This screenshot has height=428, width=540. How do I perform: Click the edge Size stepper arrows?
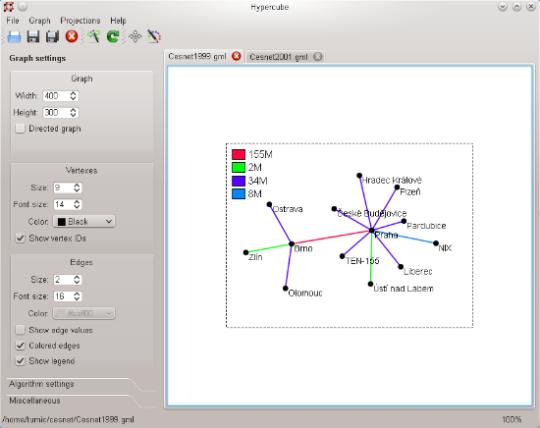[77, 280]
